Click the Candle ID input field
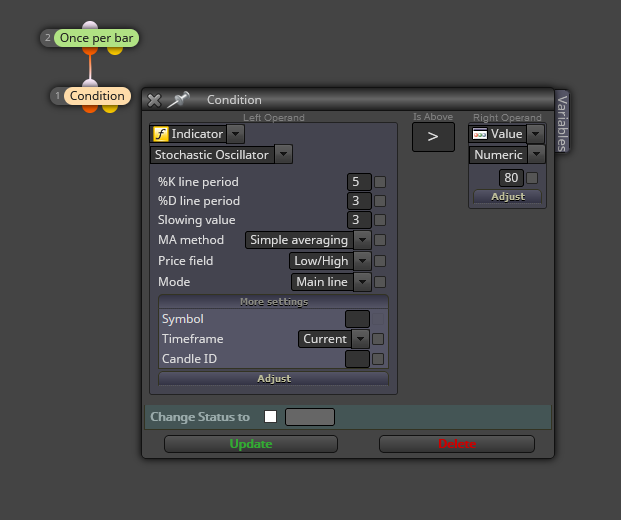The width and height of the screenshot is (621, 520). (357, 359)
